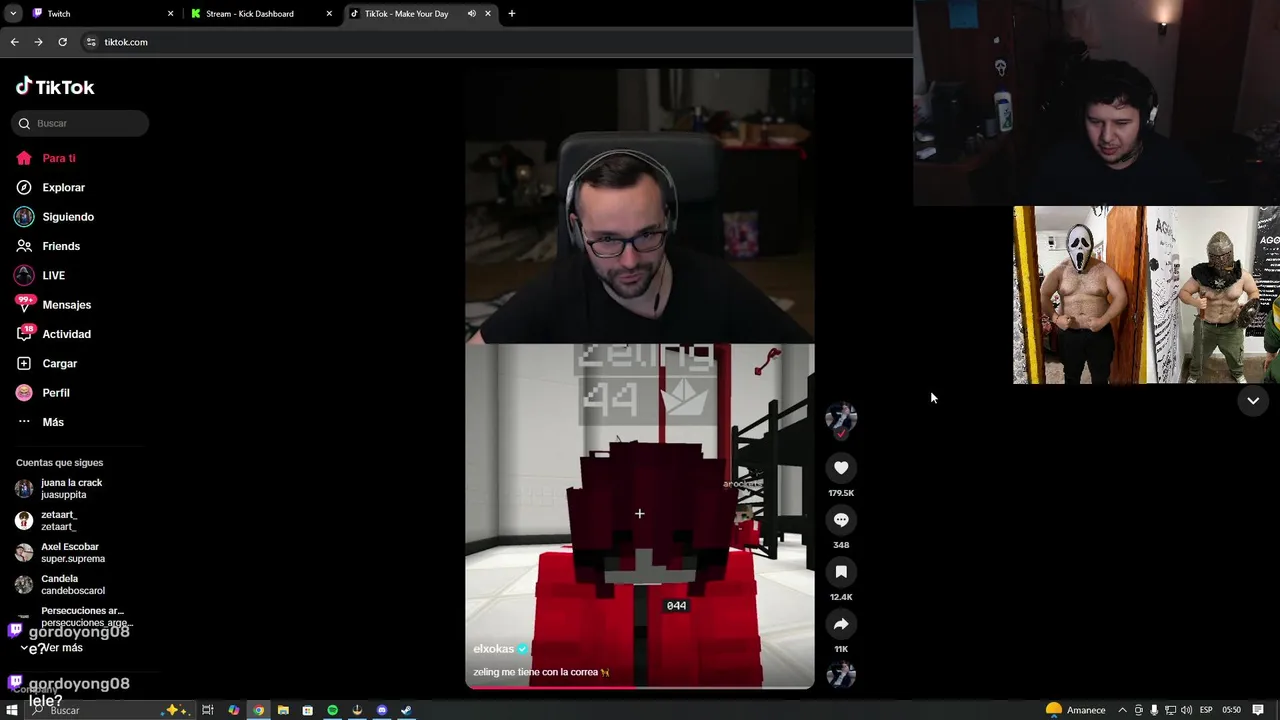This screenshot has width=1280, height=720.
Task: Show hidden system tray icons
Action: 1122,710
